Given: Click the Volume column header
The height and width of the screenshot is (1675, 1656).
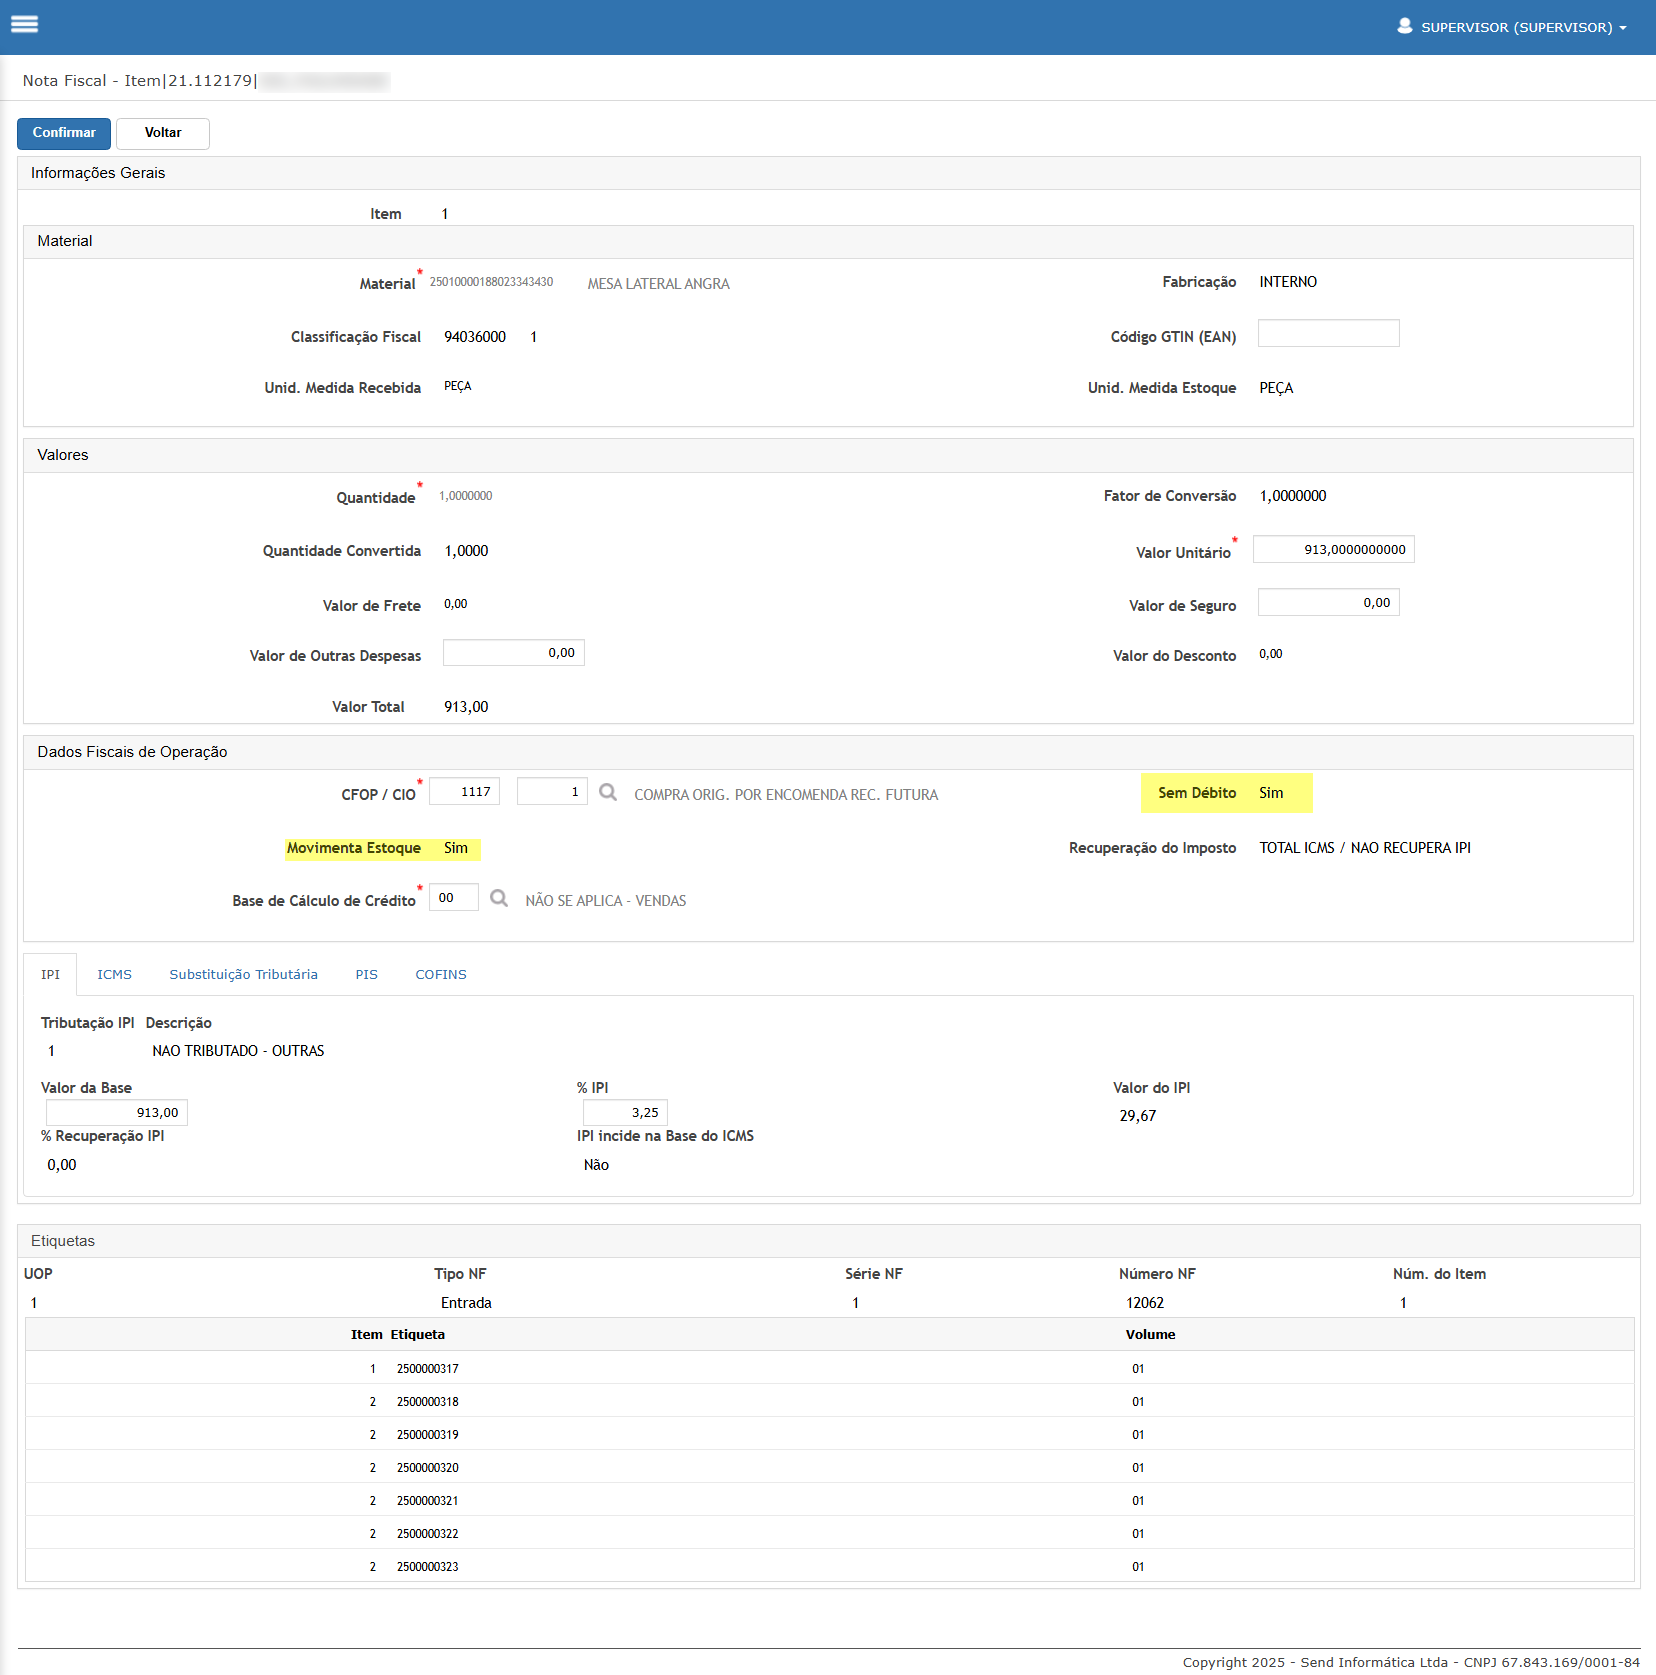Looking at the screenshot, I should [x=1150, y=1335].
